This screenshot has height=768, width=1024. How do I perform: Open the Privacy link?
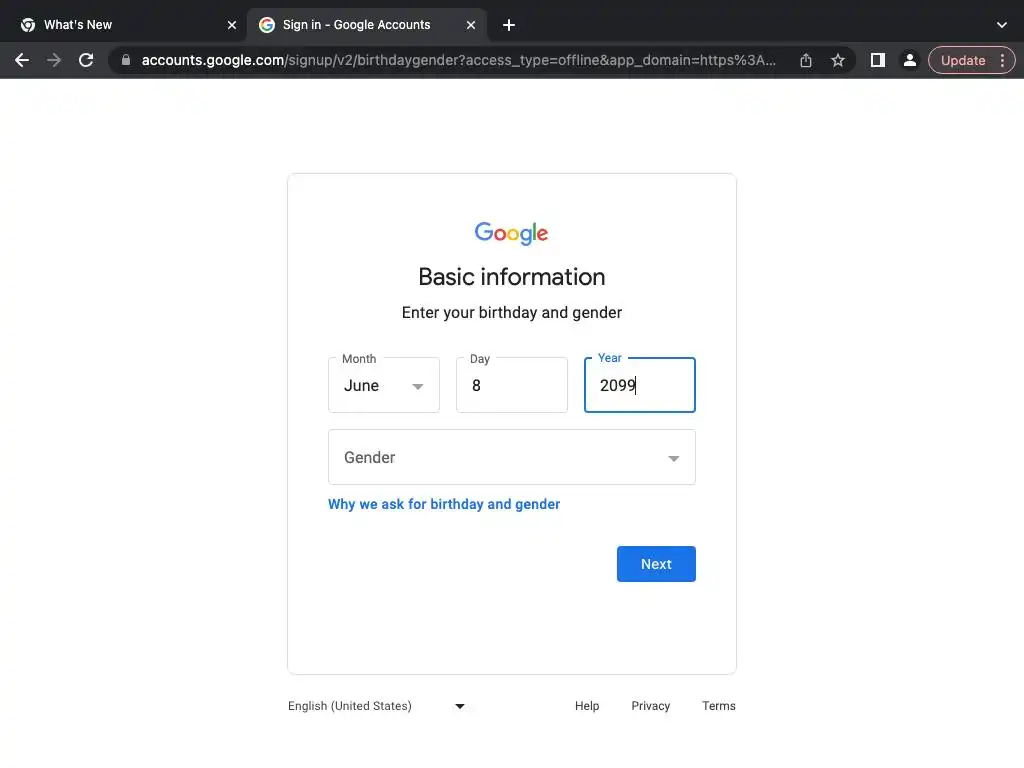click(x=650, y=706)
